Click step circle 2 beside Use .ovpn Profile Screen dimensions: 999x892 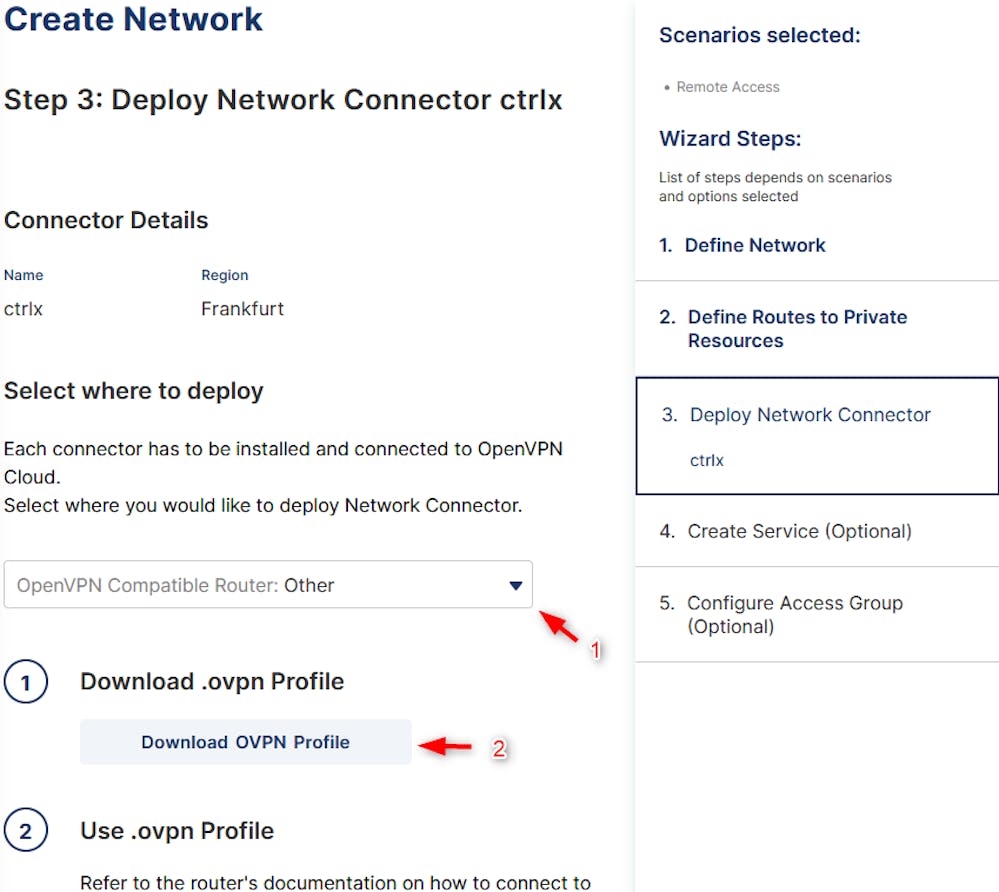25,830
